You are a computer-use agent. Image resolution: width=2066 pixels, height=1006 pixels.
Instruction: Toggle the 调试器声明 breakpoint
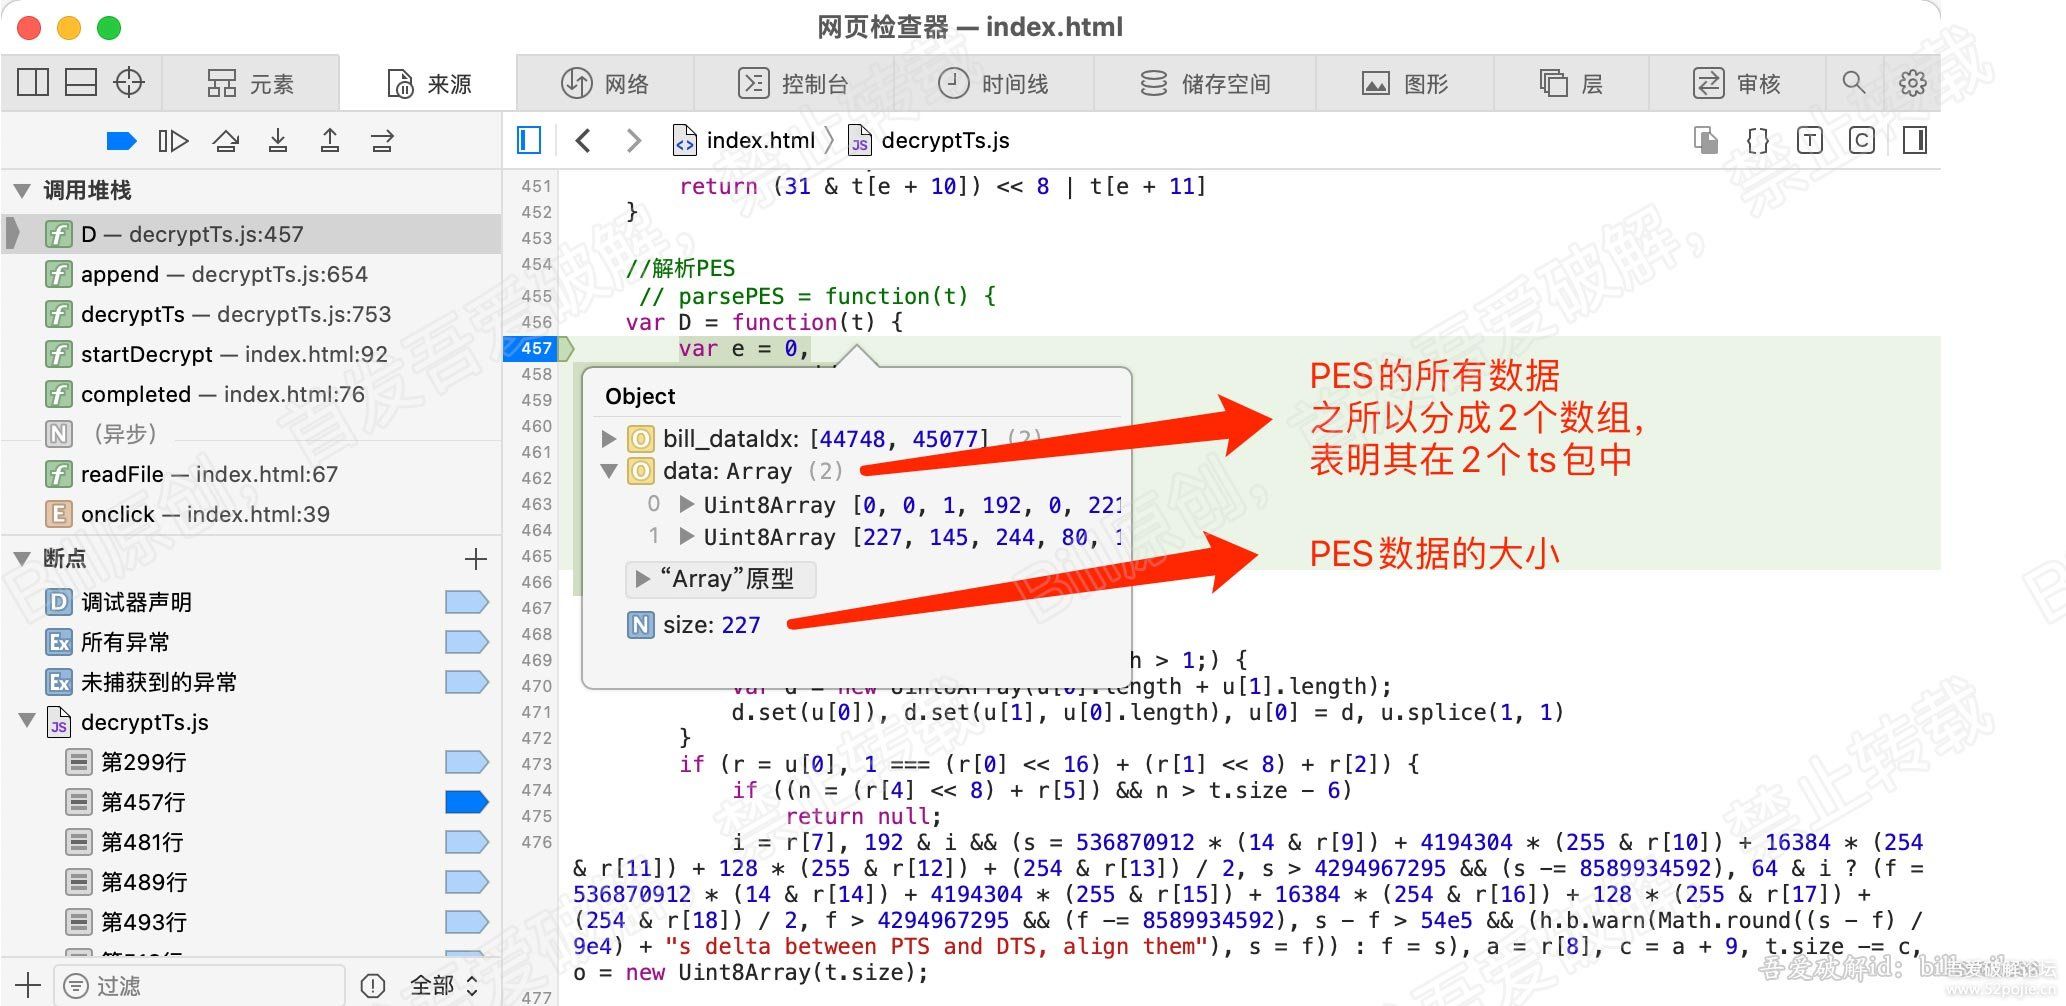[466, 601]
